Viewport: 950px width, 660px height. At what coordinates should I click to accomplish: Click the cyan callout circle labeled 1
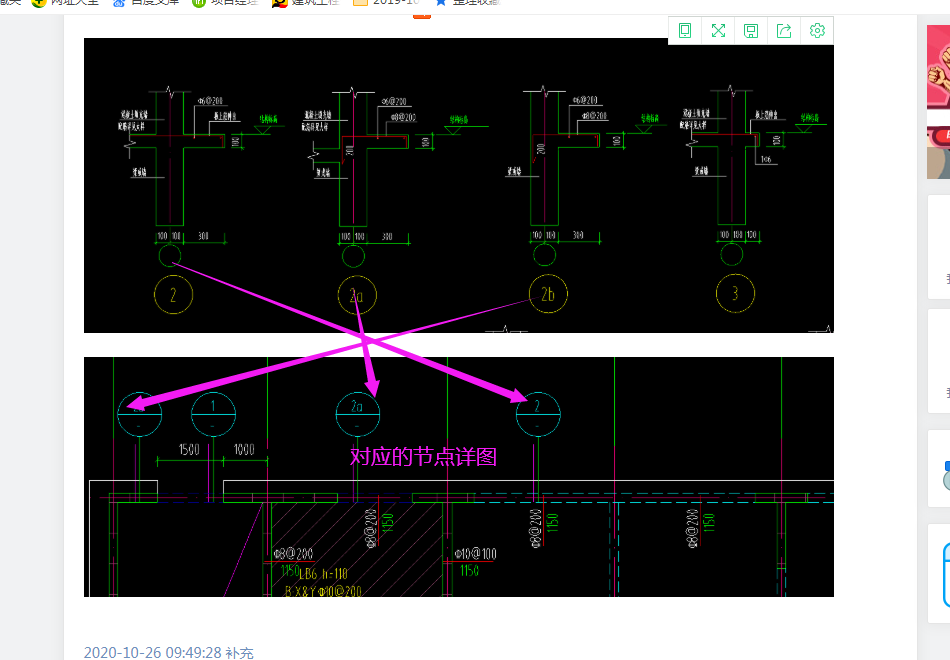213,414
